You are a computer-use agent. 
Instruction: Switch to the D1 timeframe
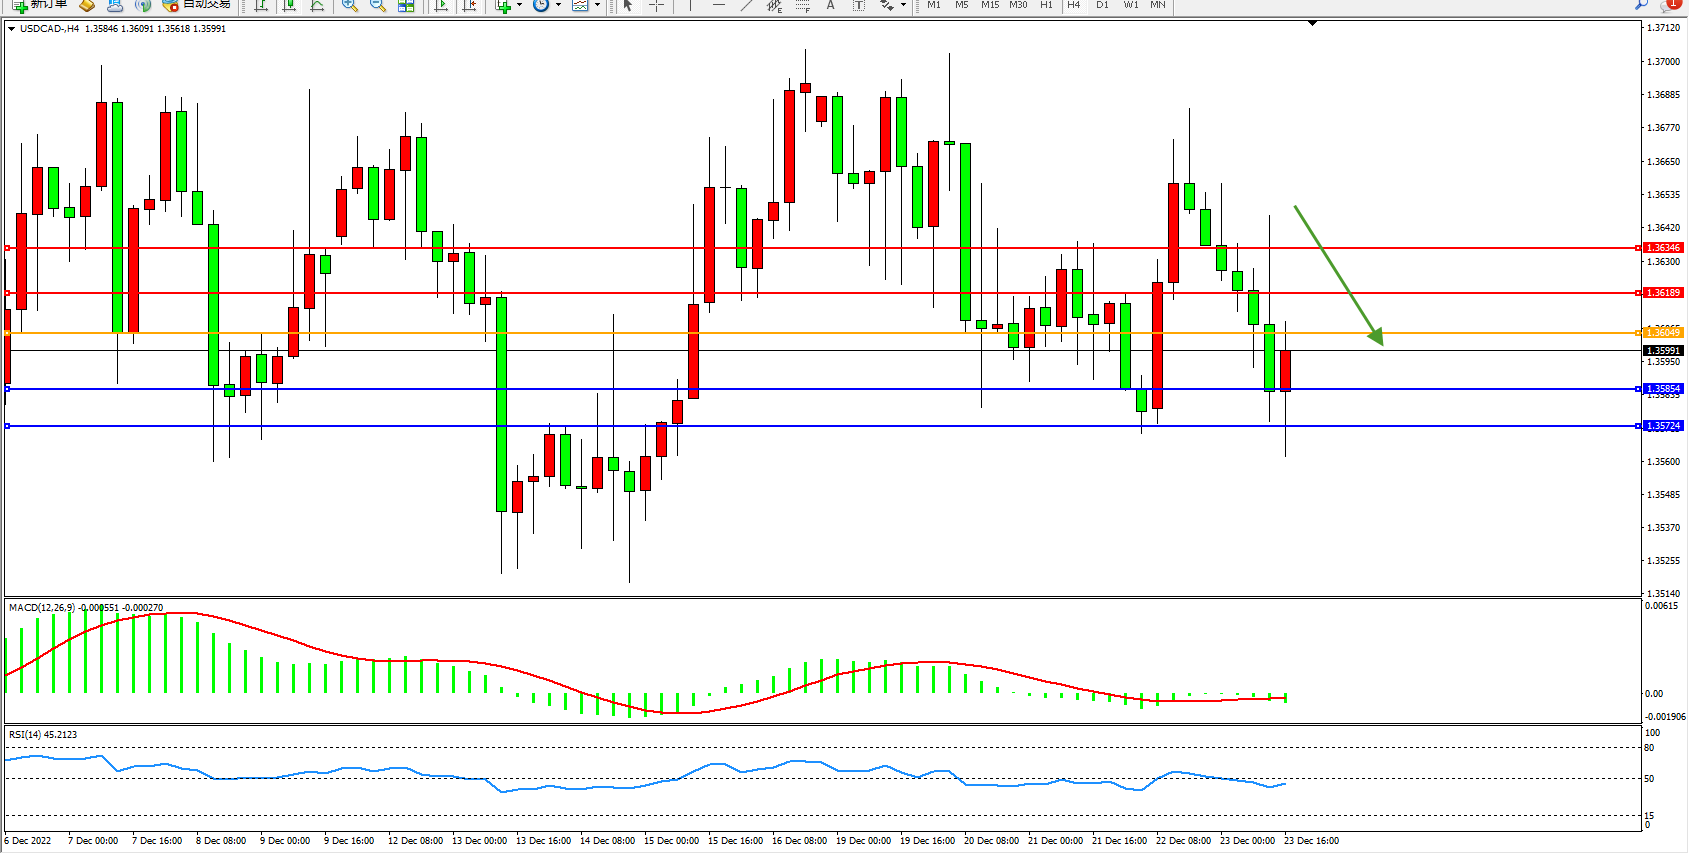[x=1102, y=5]
